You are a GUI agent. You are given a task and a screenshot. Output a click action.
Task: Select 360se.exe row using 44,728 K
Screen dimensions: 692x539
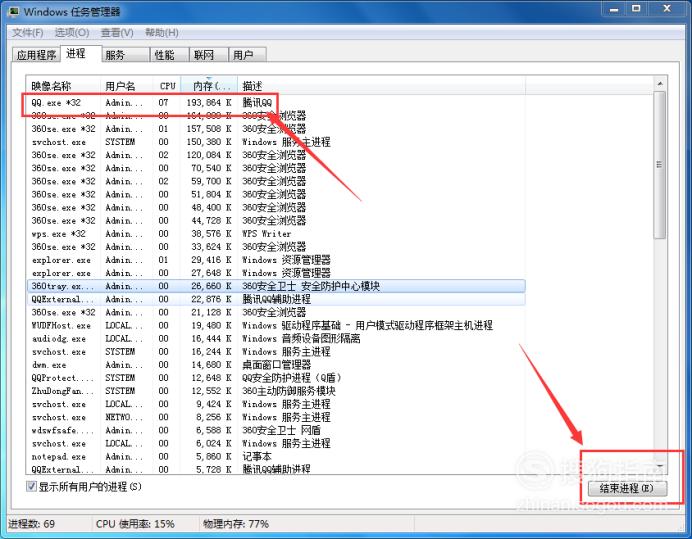pyautogui.click(x=276, y=220)
